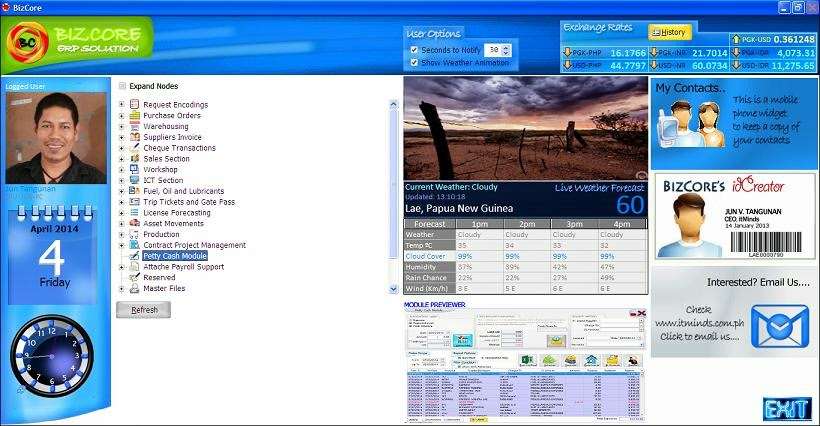The width and height of the screenshot is (820, 426).
Task: Disable Show Weather Animation checkbox
Action: coord(414,62)
